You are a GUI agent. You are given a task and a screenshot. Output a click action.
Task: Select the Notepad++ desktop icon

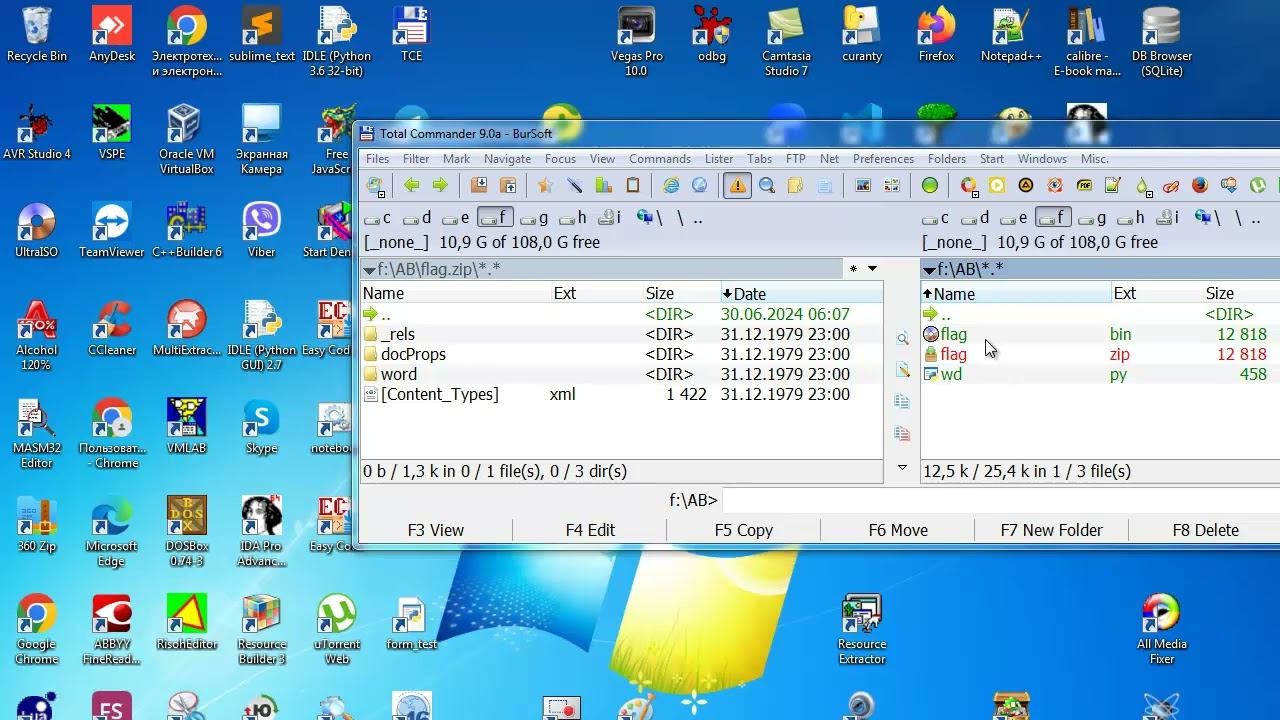click(1012, 35)
